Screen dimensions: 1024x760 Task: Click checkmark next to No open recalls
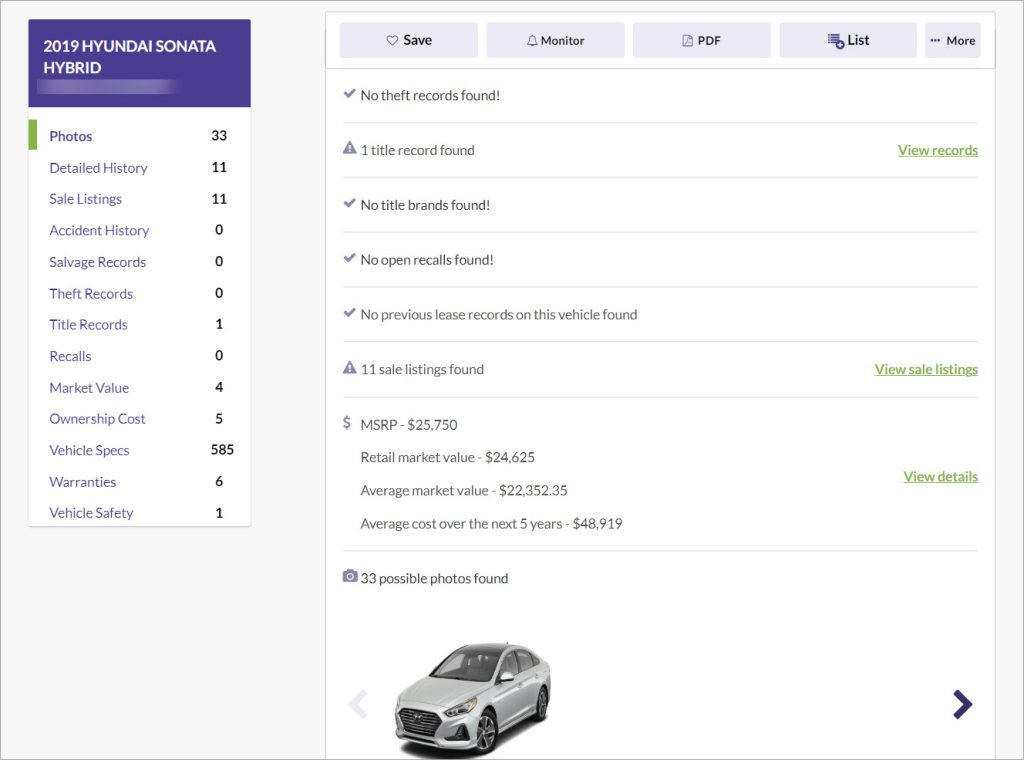click(349, 258)
